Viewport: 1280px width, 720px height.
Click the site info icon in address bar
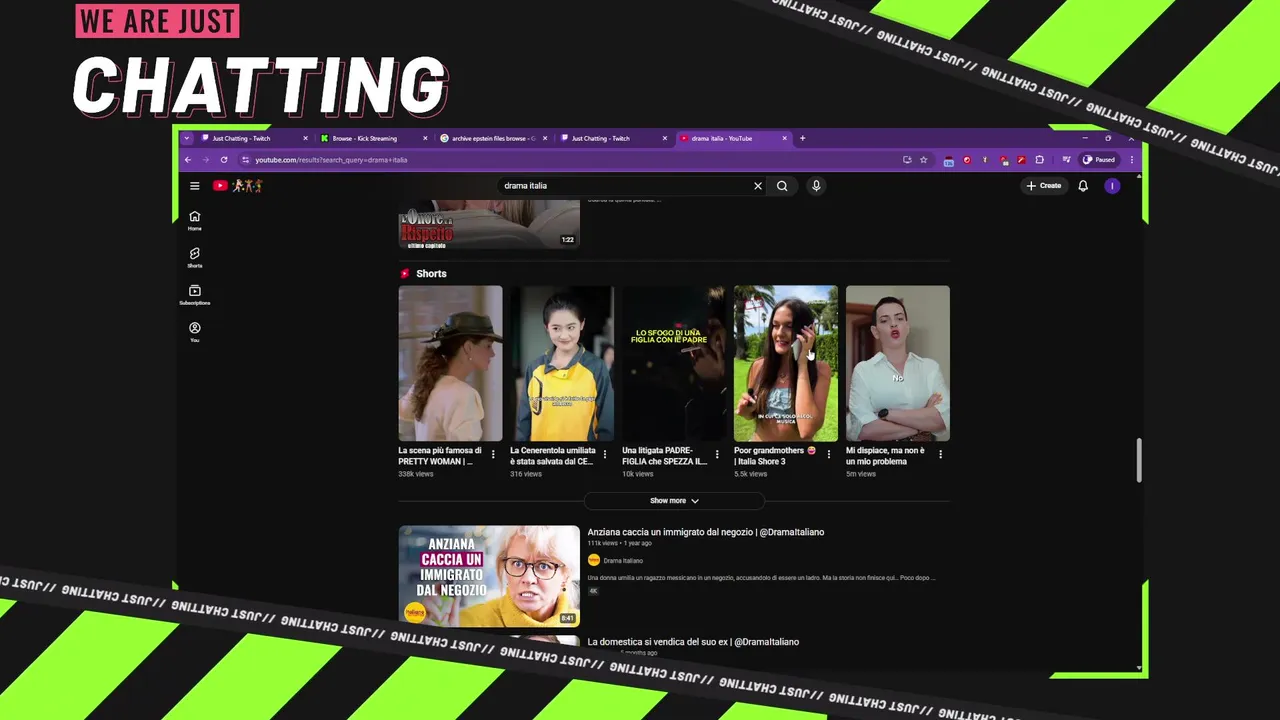(246, 160)
